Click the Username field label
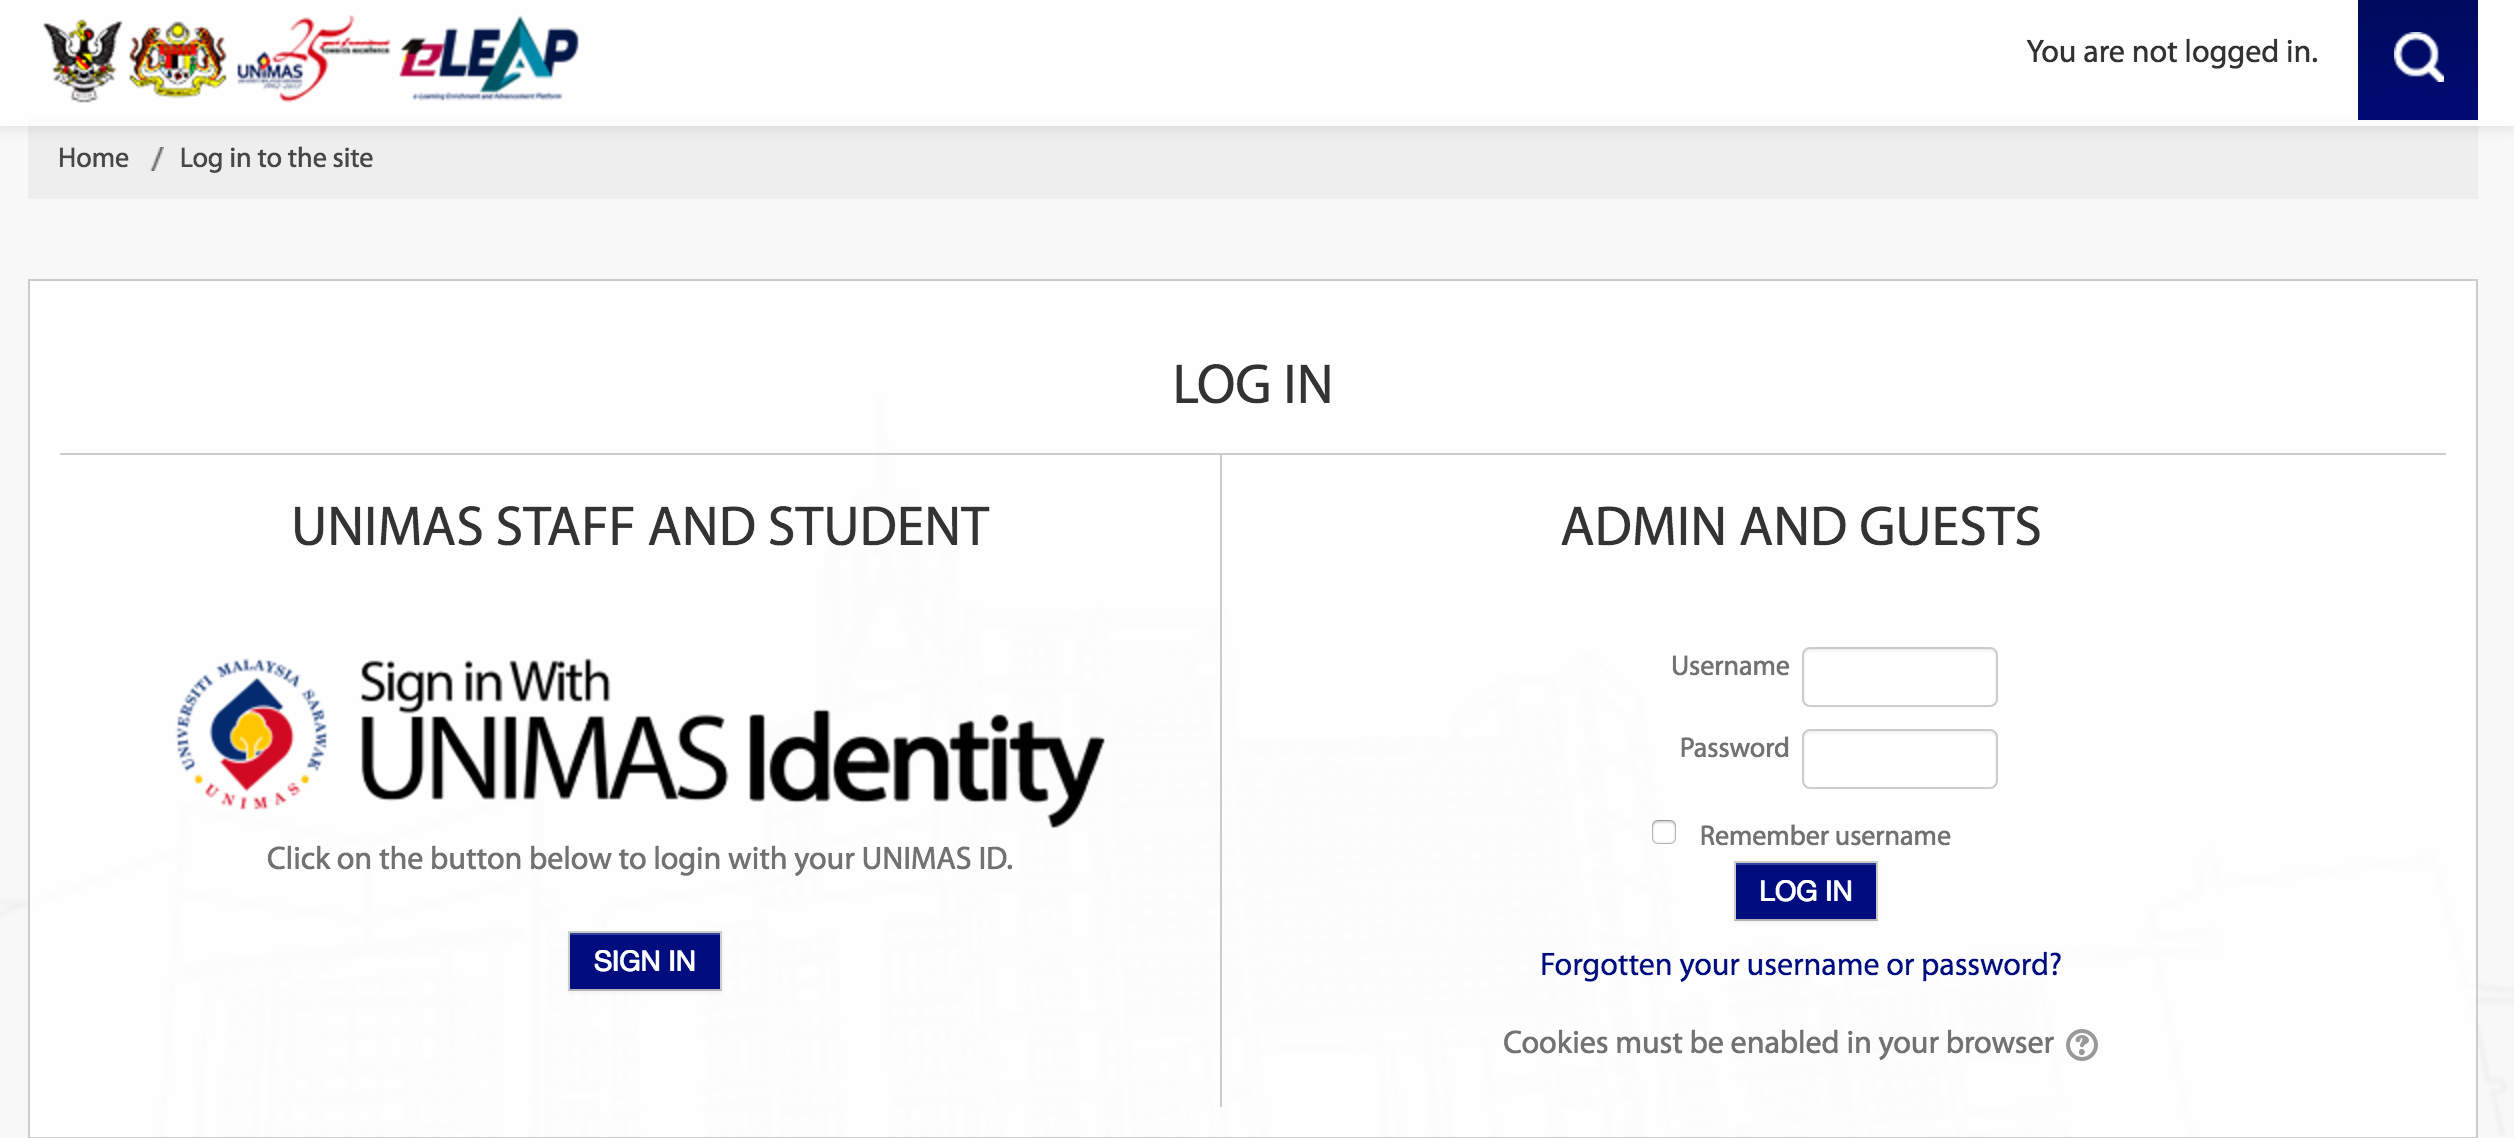This screenshot has width=2514, height=1138. tap(1730, 666)
